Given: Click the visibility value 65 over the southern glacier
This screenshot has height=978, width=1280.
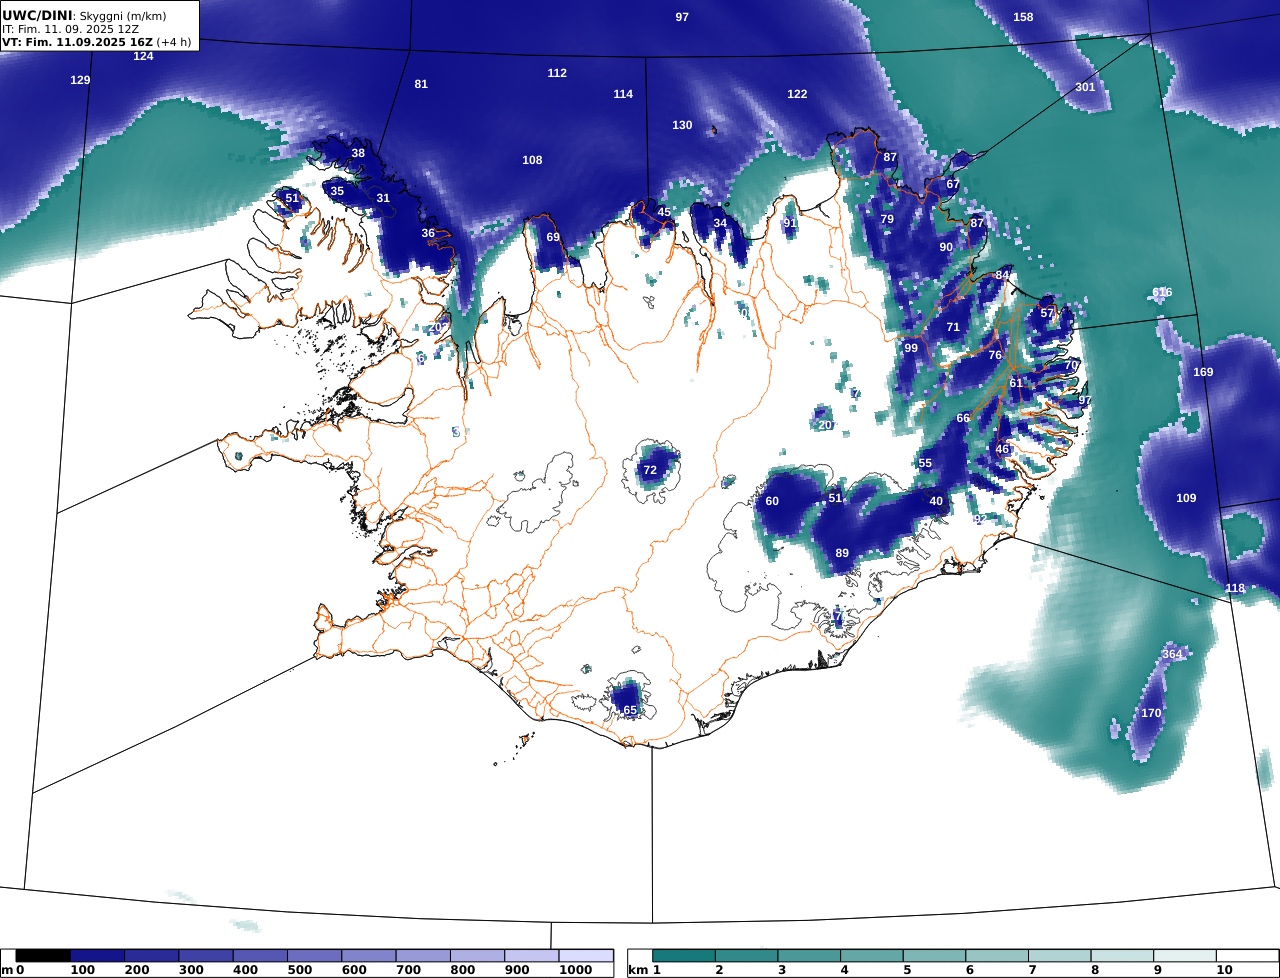Looking at the screenshot, I should [630, 710].
